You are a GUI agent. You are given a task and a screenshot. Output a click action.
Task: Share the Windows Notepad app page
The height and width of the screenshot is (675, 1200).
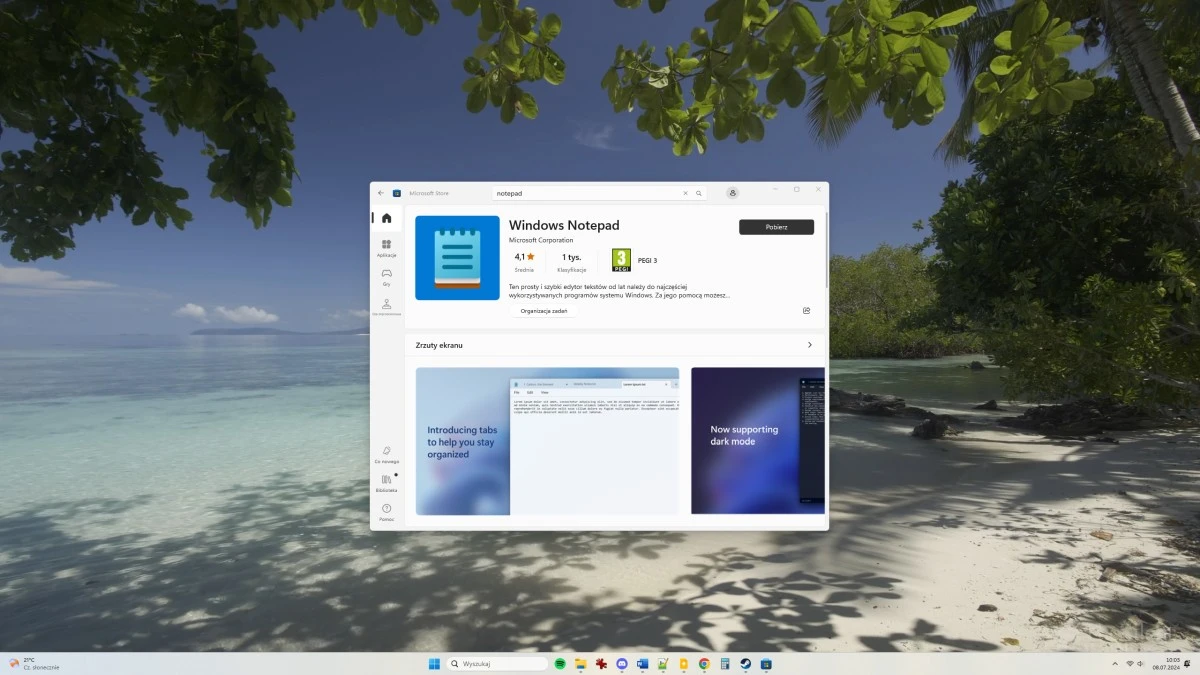806,311
